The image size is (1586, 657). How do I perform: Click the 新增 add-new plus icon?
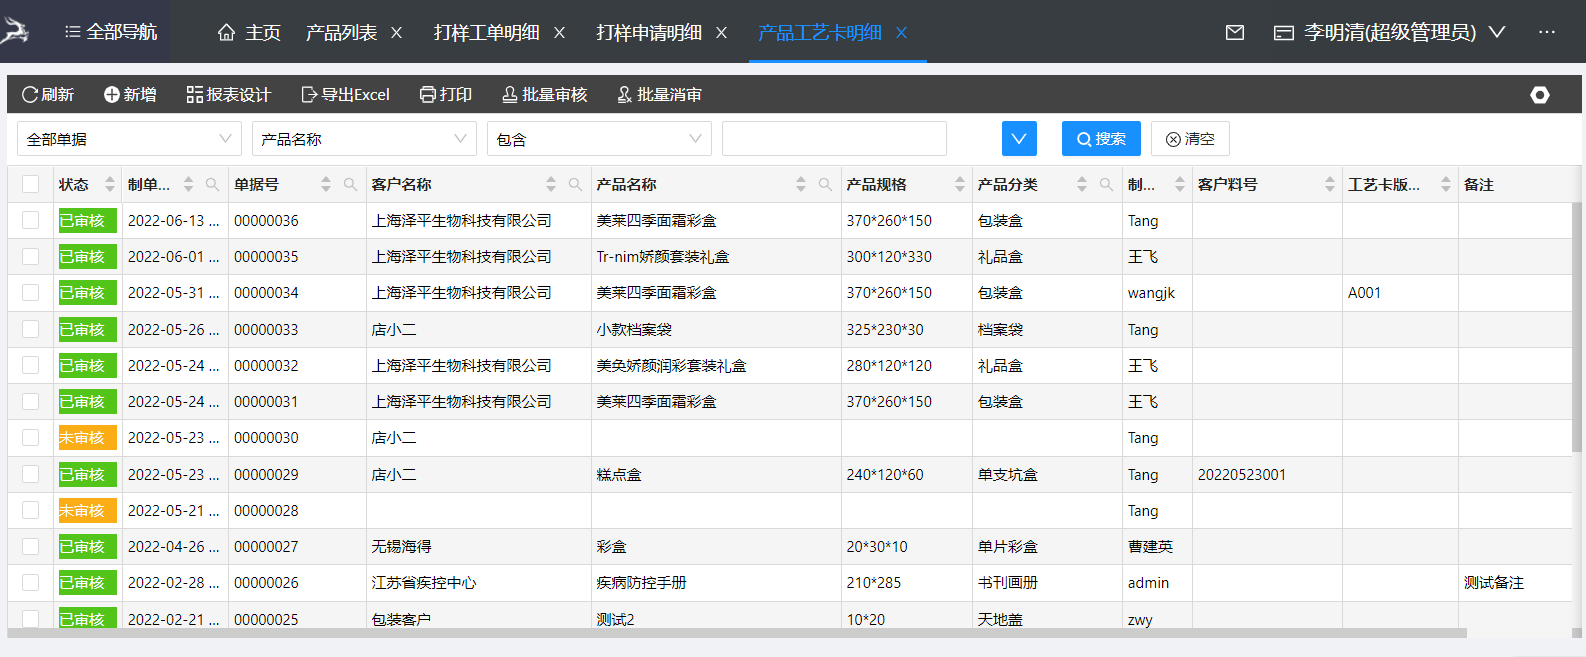click(112, 95)
